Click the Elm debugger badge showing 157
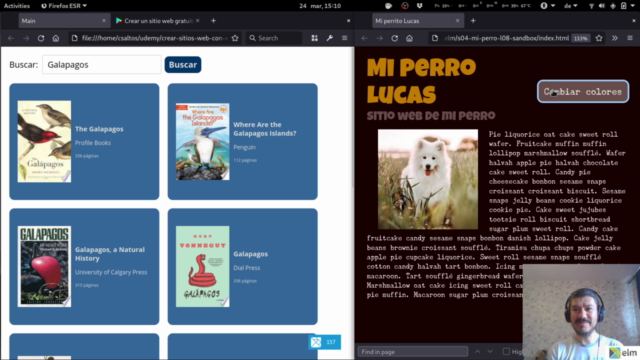 324,342
